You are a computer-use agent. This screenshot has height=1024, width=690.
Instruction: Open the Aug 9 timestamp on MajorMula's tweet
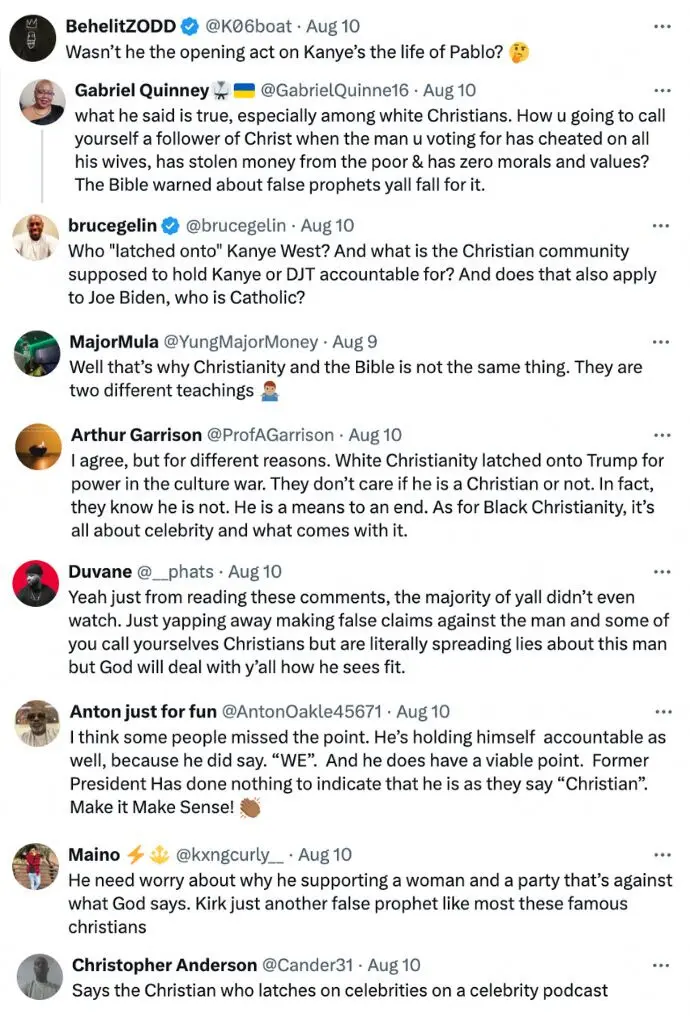point(354,342)
